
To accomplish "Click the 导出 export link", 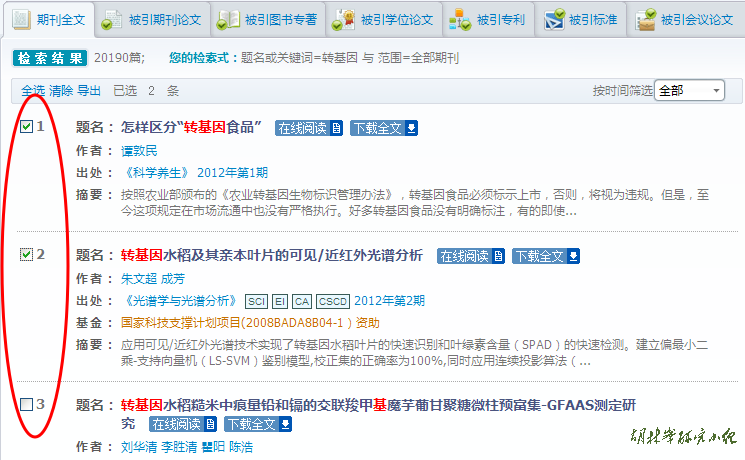I will [x=89, y=91].
